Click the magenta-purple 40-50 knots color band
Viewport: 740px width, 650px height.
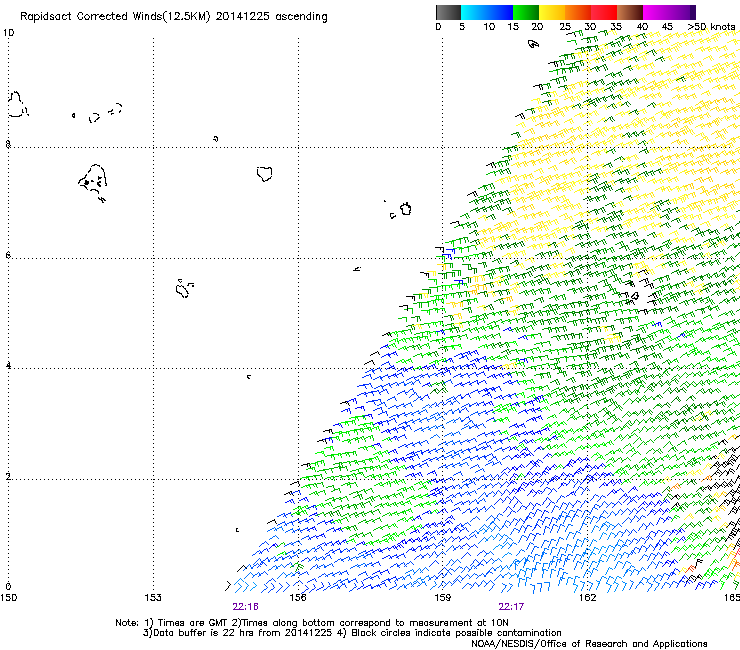click(x=669, y=12)
